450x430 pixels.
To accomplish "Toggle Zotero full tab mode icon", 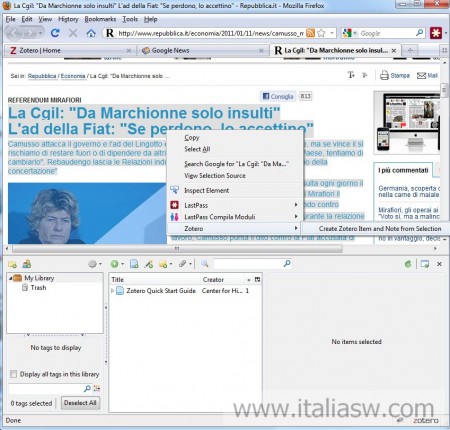I will tap(425, 264).
